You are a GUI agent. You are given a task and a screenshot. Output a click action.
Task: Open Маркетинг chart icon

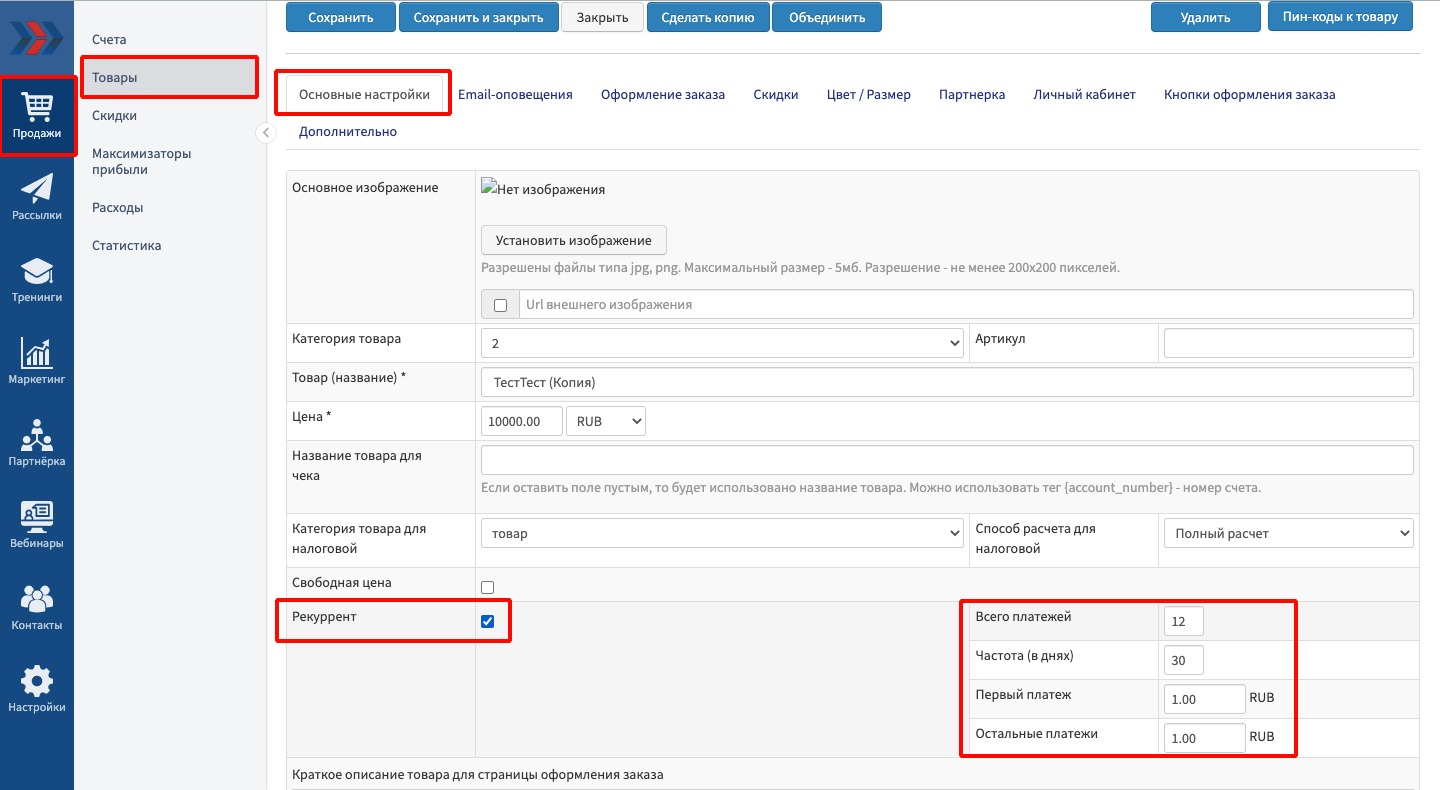coord(37,361)
